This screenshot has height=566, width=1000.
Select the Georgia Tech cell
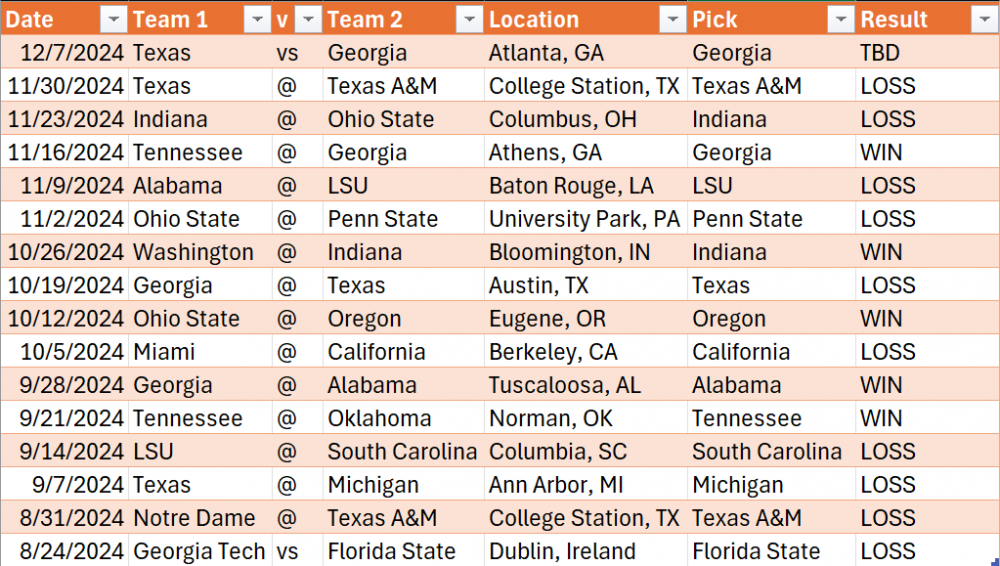(199, 551)
